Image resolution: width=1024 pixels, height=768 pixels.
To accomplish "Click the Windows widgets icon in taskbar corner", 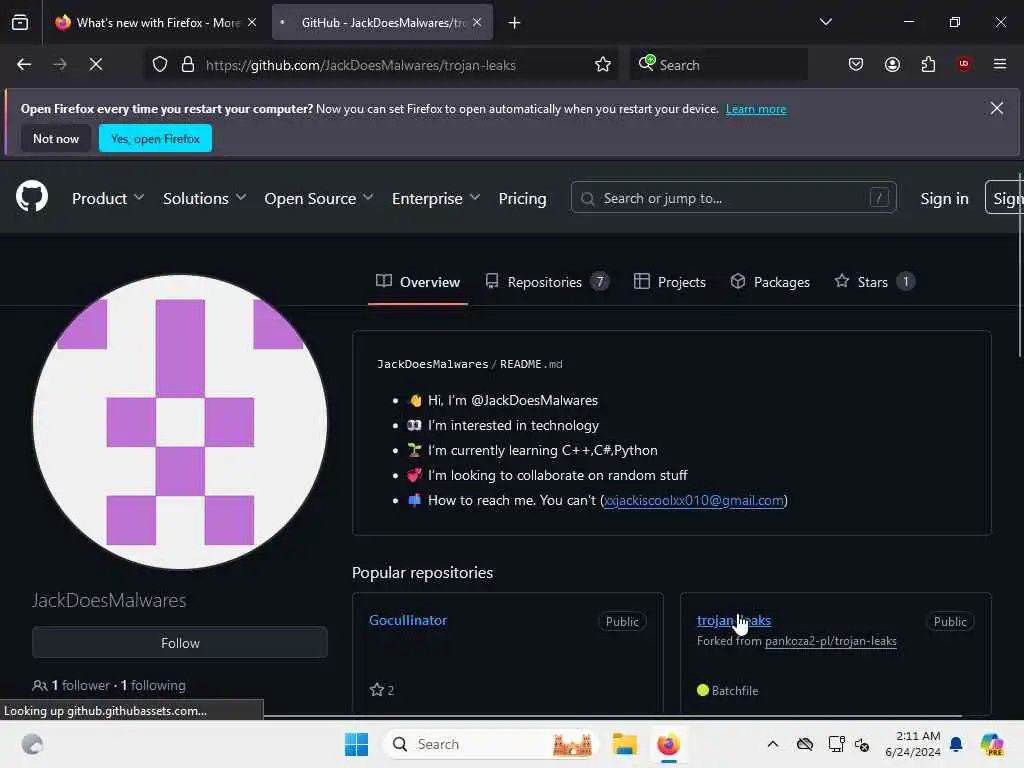I will 32,744.
